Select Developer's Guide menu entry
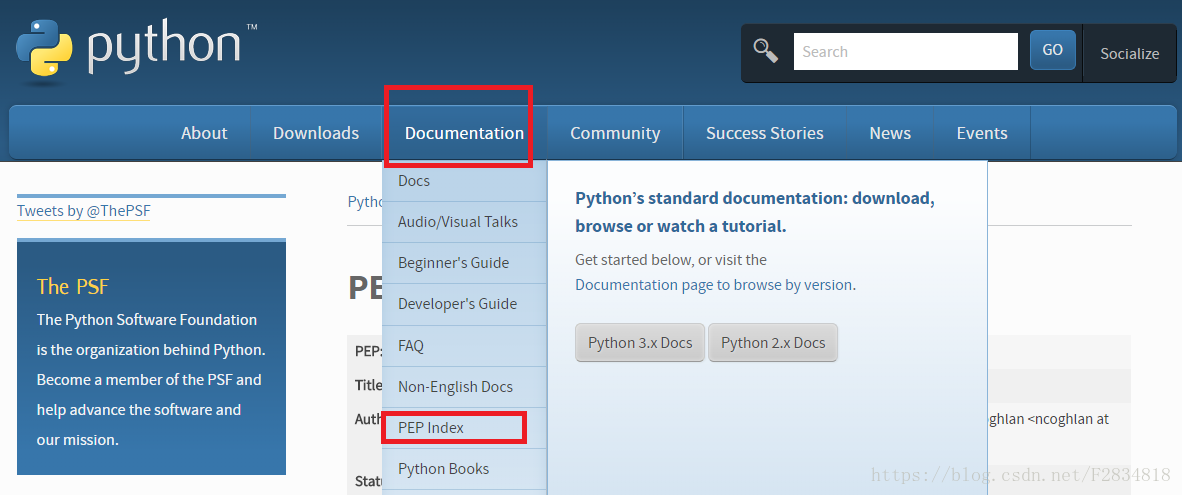The height and width of the screenshot is (495, 1182). click(464, 304)
